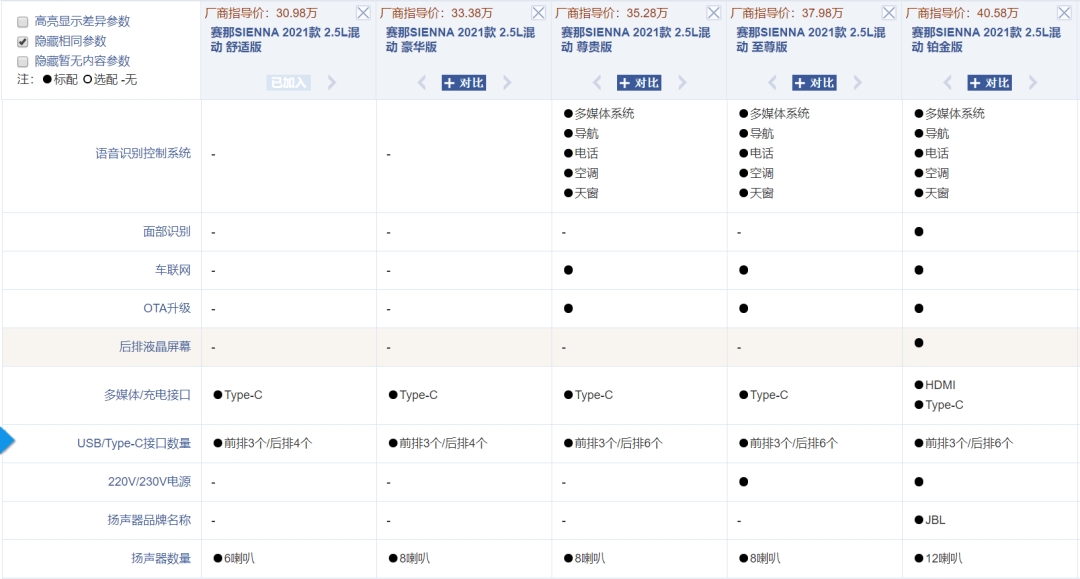This screenshot has width=1080, height=579.
Task: Remove the 豪华版 column with its X icon
Action: pos(539,13)
